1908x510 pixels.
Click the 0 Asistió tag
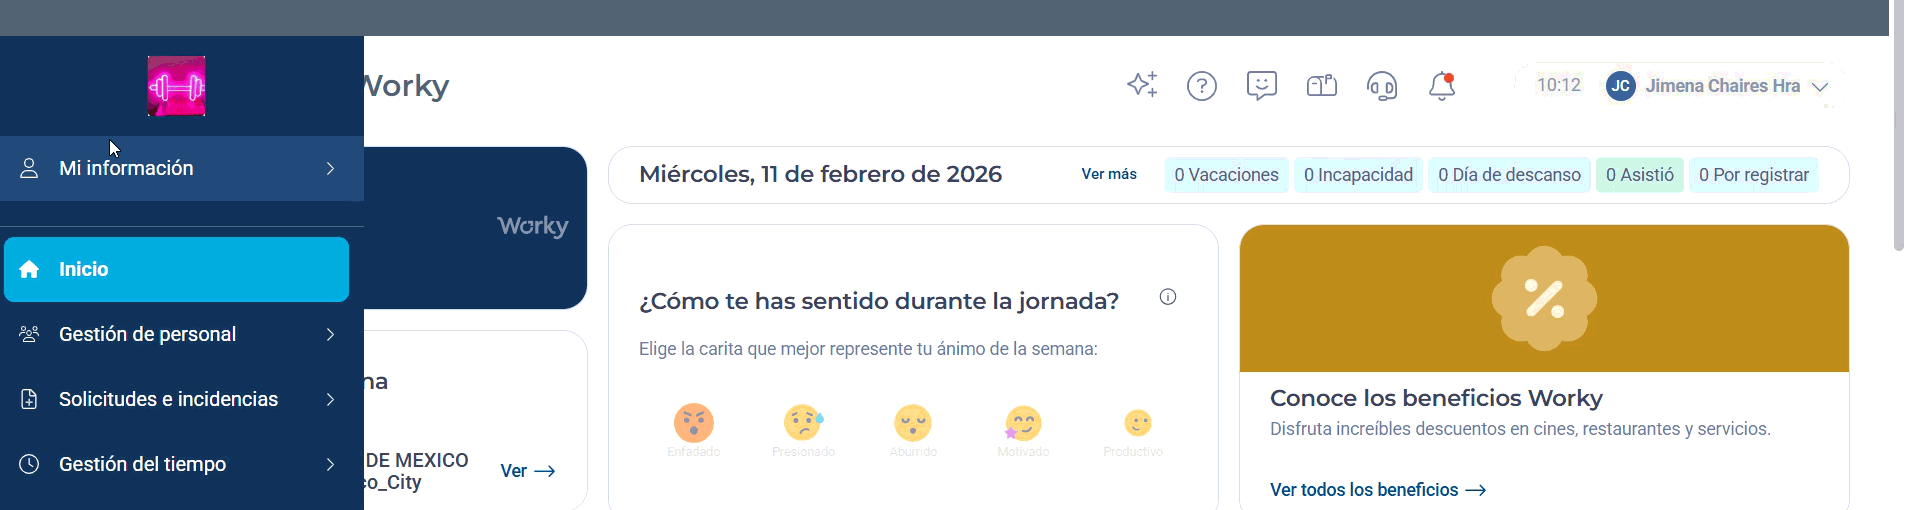click(1640, 175)
